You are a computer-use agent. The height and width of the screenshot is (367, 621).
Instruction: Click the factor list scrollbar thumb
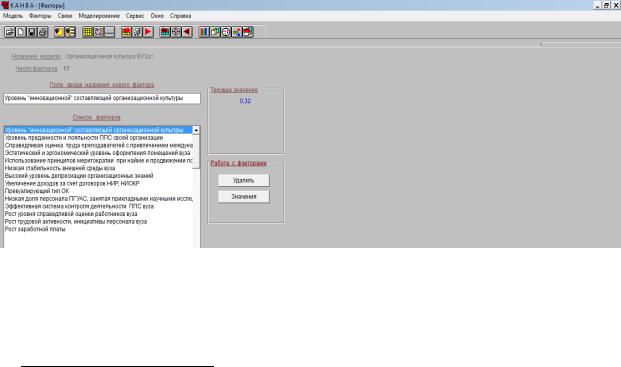pyautogui.click(x=196, y=151)
